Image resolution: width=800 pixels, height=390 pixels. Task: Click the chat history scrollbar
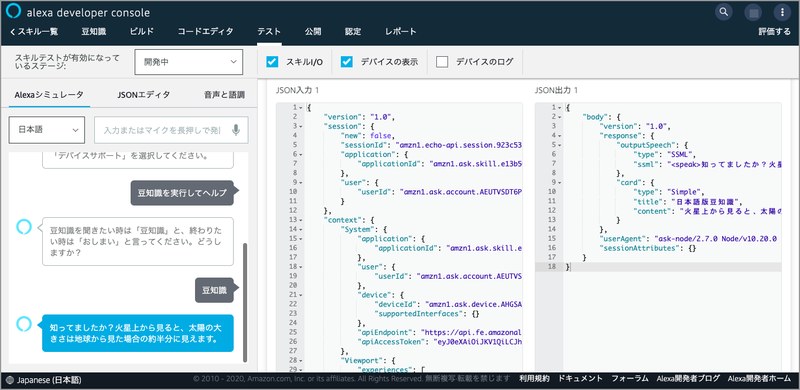pyautogui.click(x=245, y=302)
